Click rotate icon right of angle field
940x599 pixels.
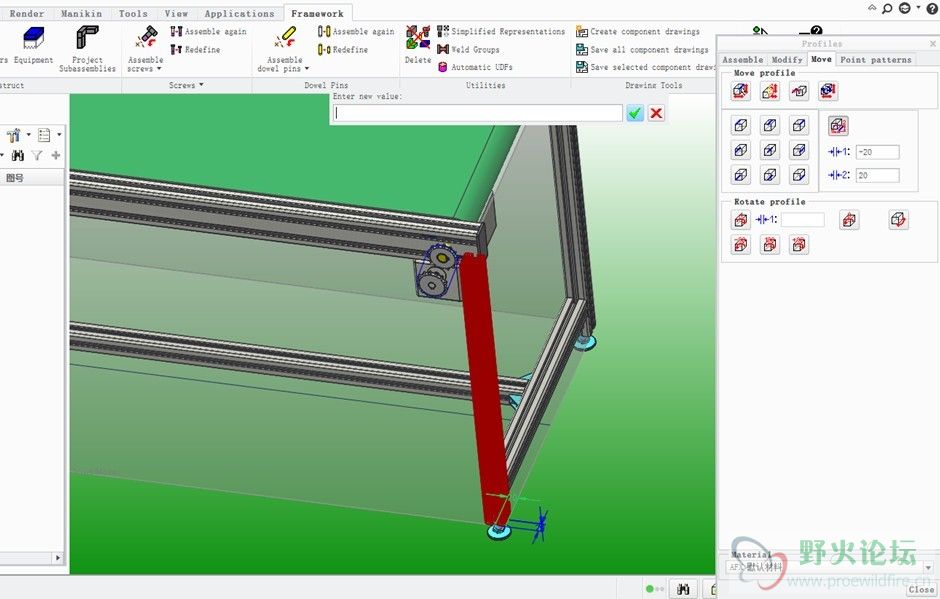point(849,220)
